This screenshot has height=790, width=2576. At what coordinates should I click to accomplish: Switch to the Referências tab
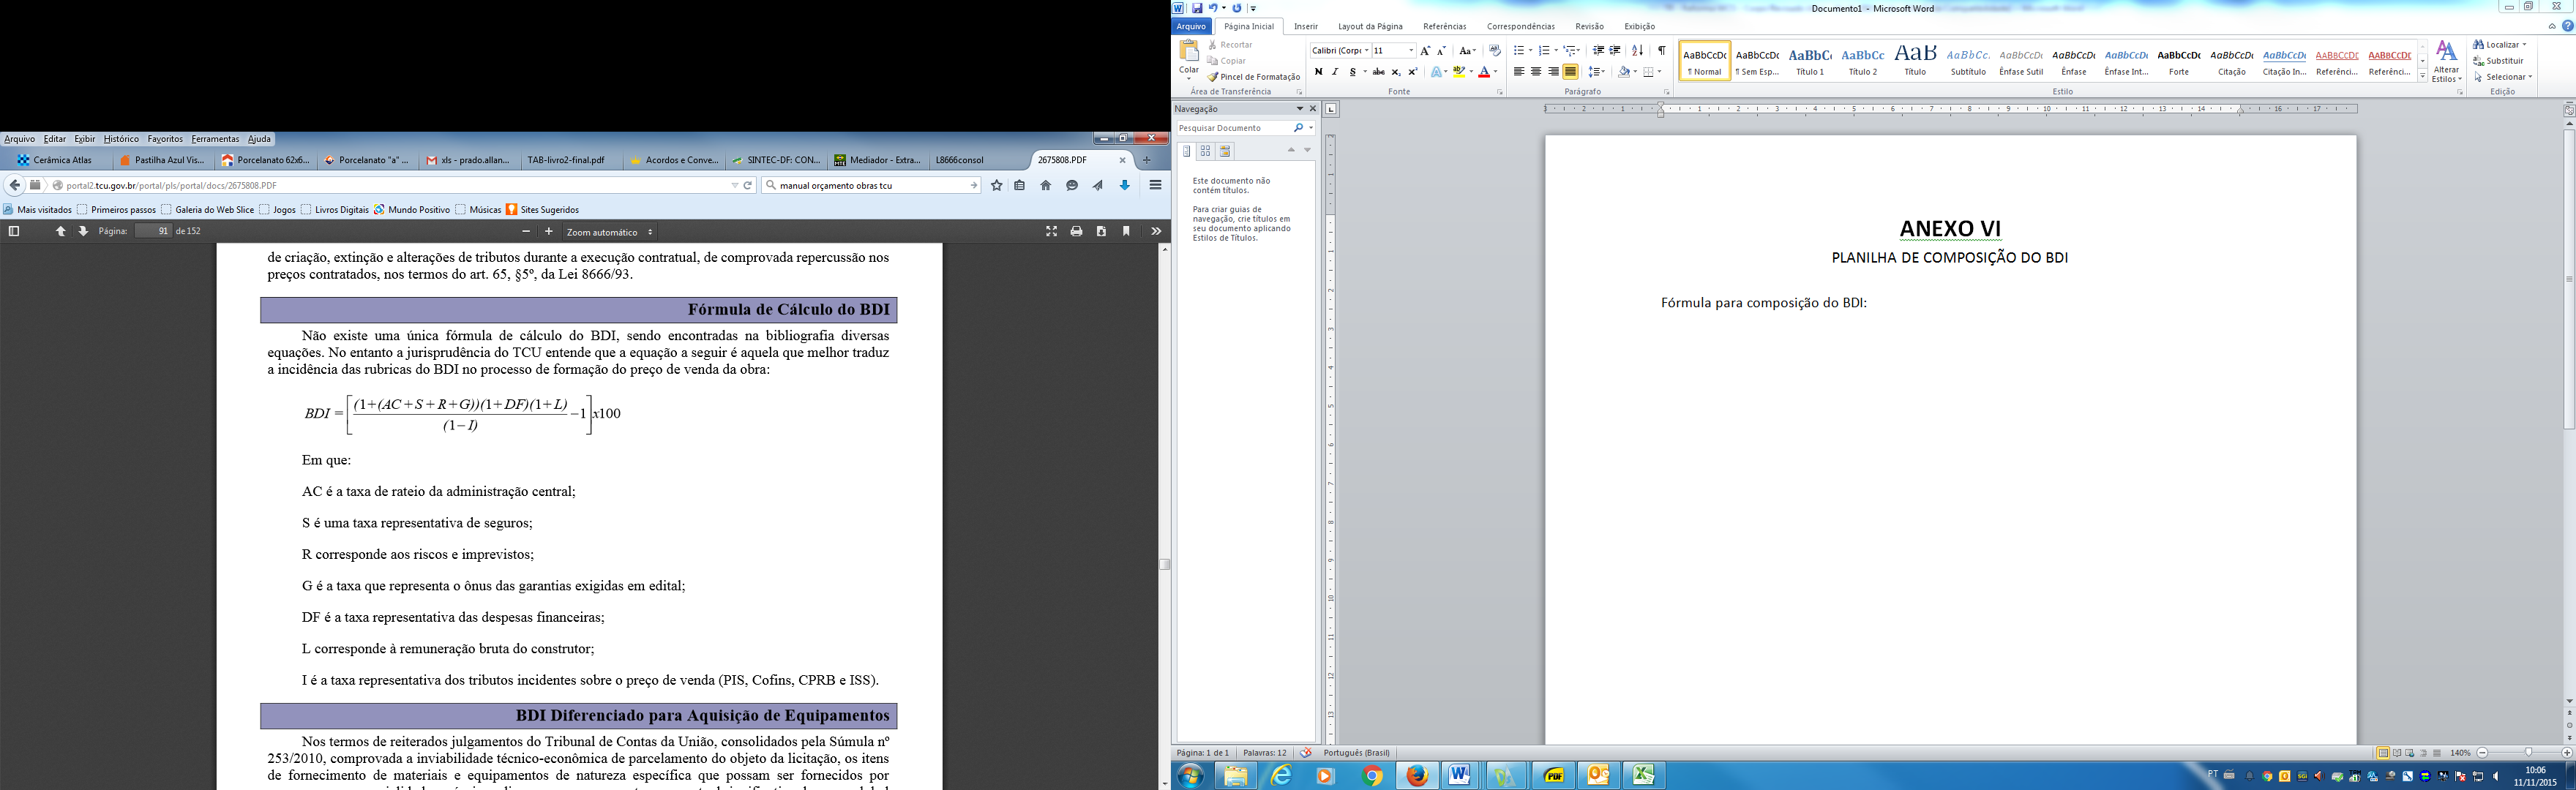point(1444,27)
